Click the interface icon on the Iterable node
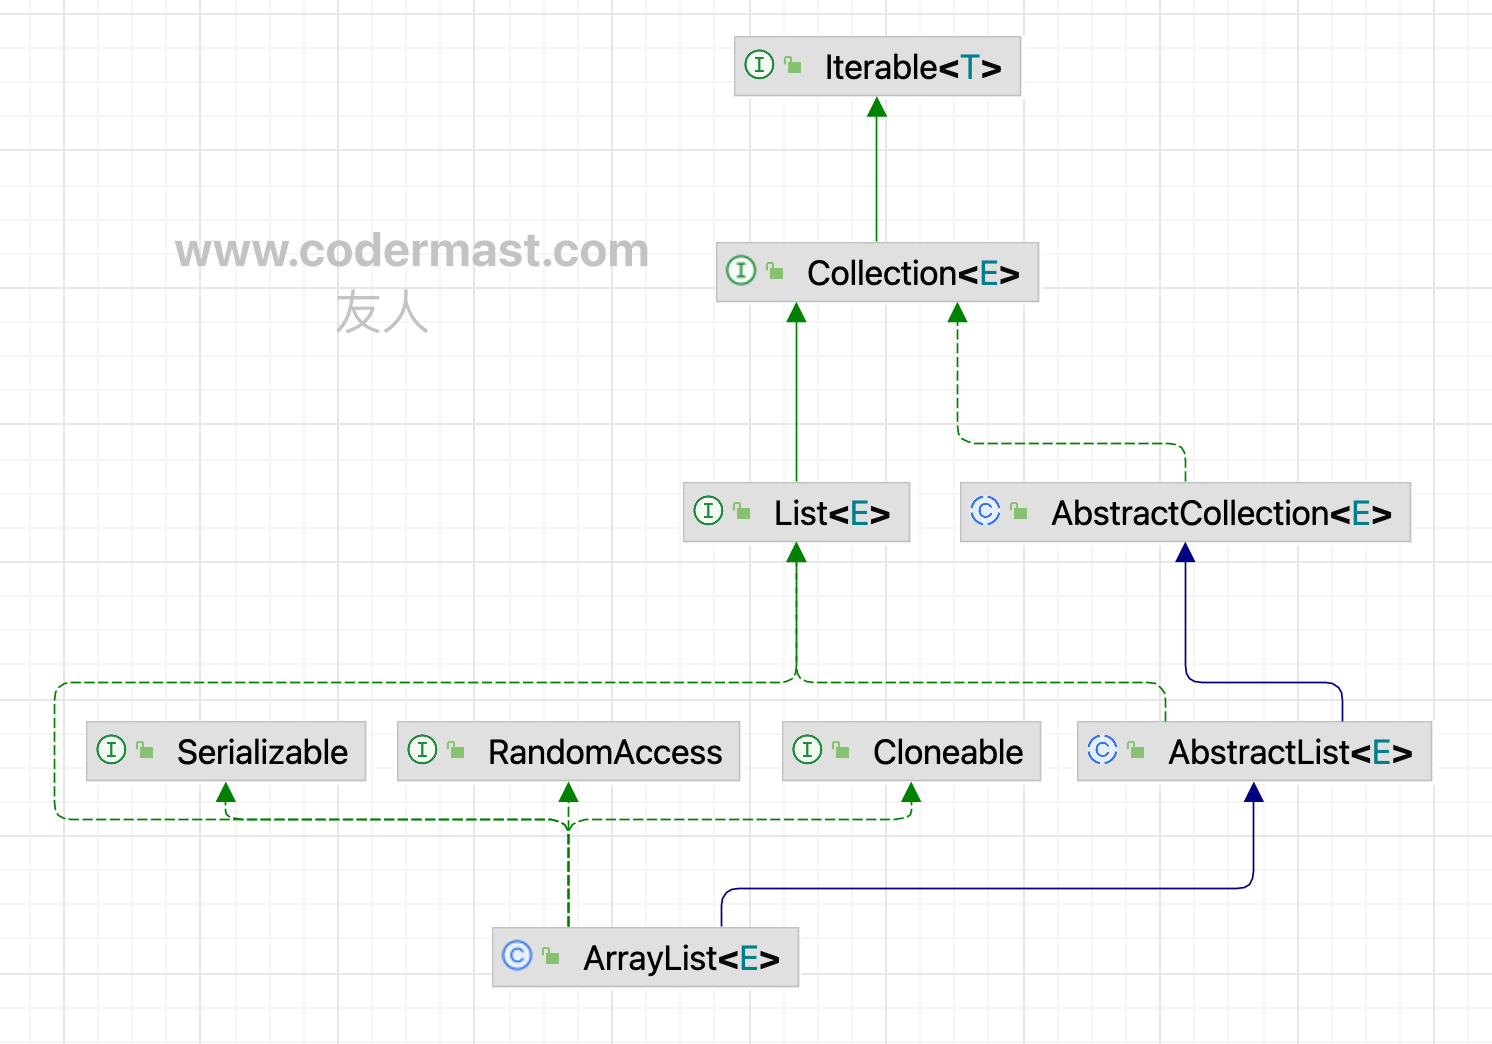The width and height of the screenshot is (1492, 1044). pyautogui.click(x=759, y=66)
